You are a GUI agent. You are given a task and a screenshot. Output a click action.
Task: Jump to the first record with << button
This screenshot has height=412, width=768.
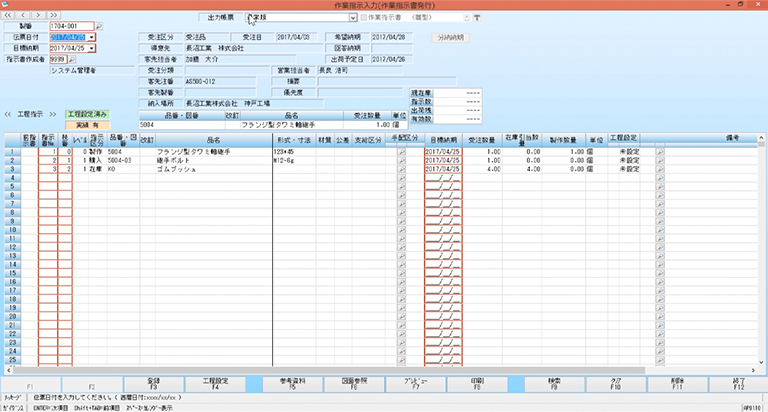click(x=8, y=15)
